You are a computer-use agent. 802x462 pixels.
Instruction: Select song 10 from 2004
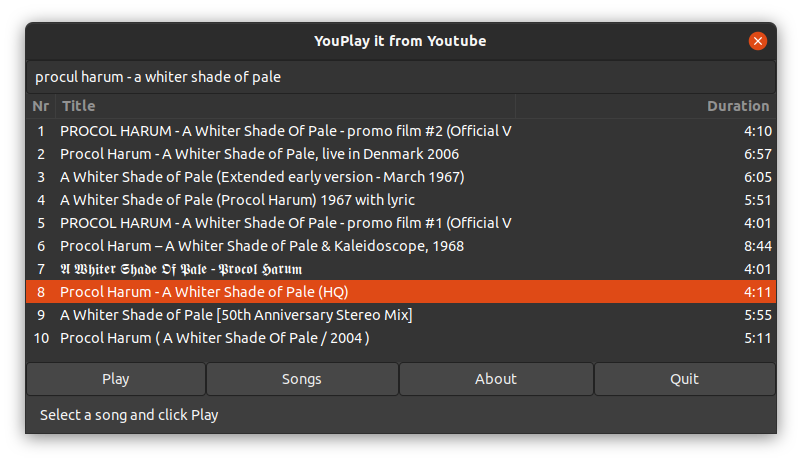point(401,338)
